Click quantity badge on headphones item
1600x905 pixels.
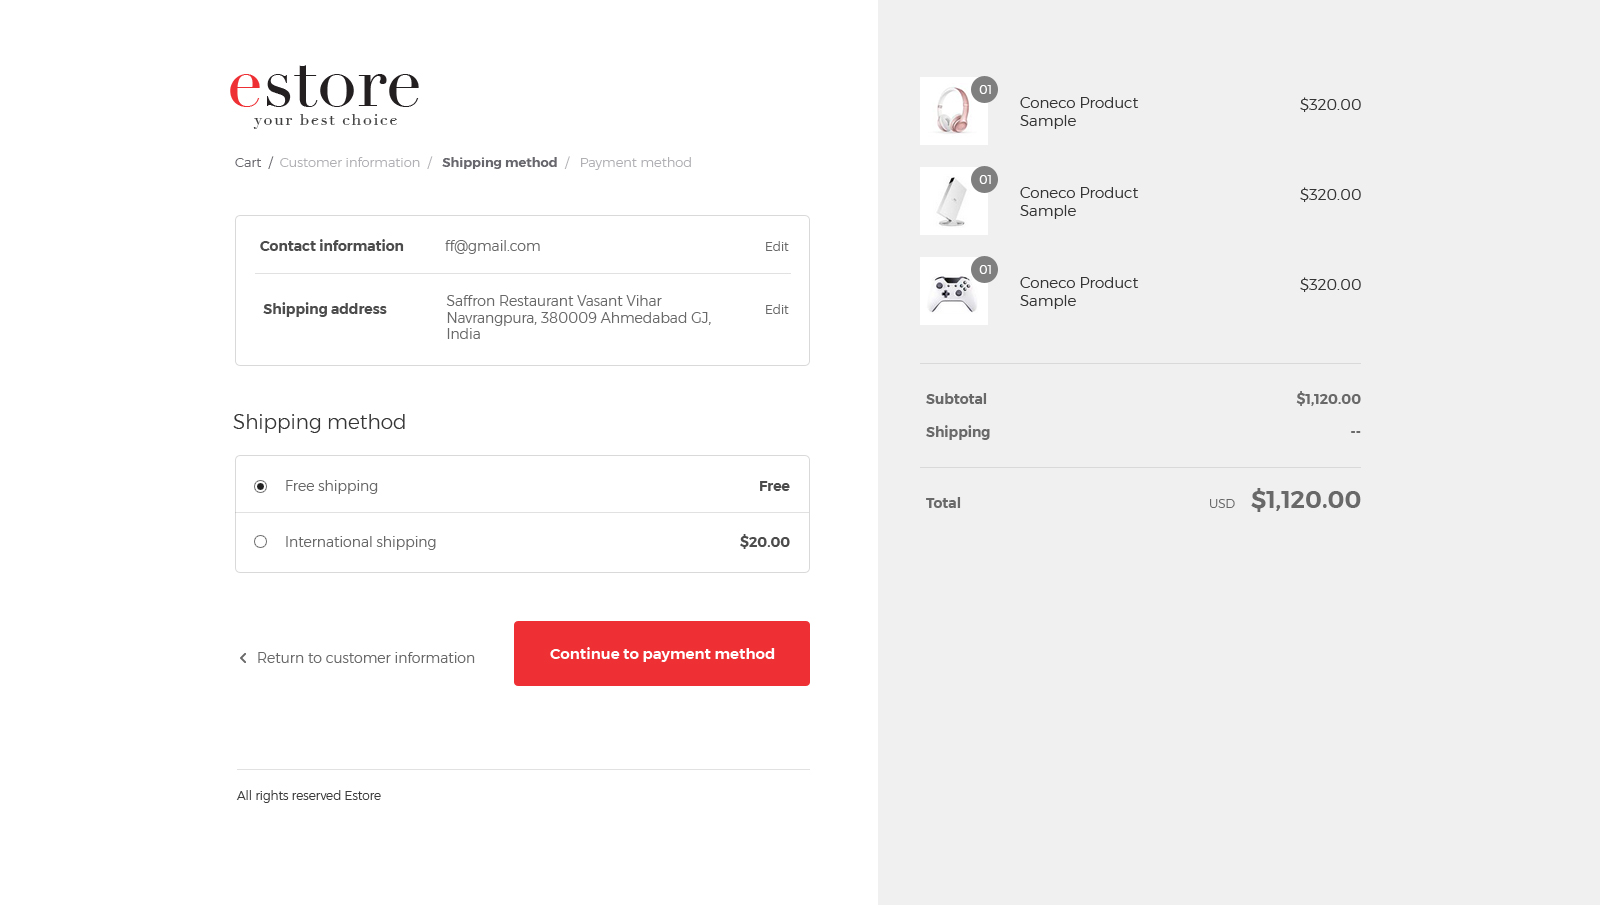click(x=985, y=90)
